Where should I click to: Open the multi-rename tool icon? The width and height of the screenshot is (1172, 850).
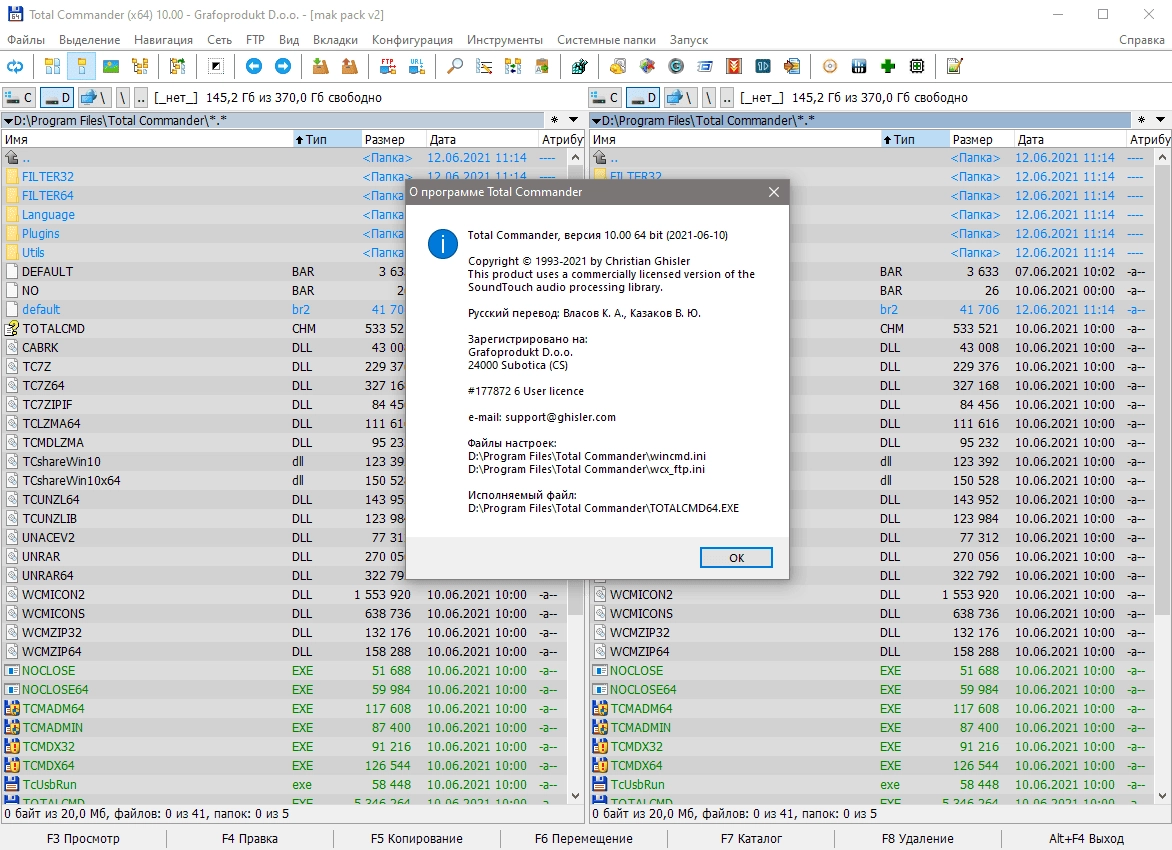(x=484, y=67)
